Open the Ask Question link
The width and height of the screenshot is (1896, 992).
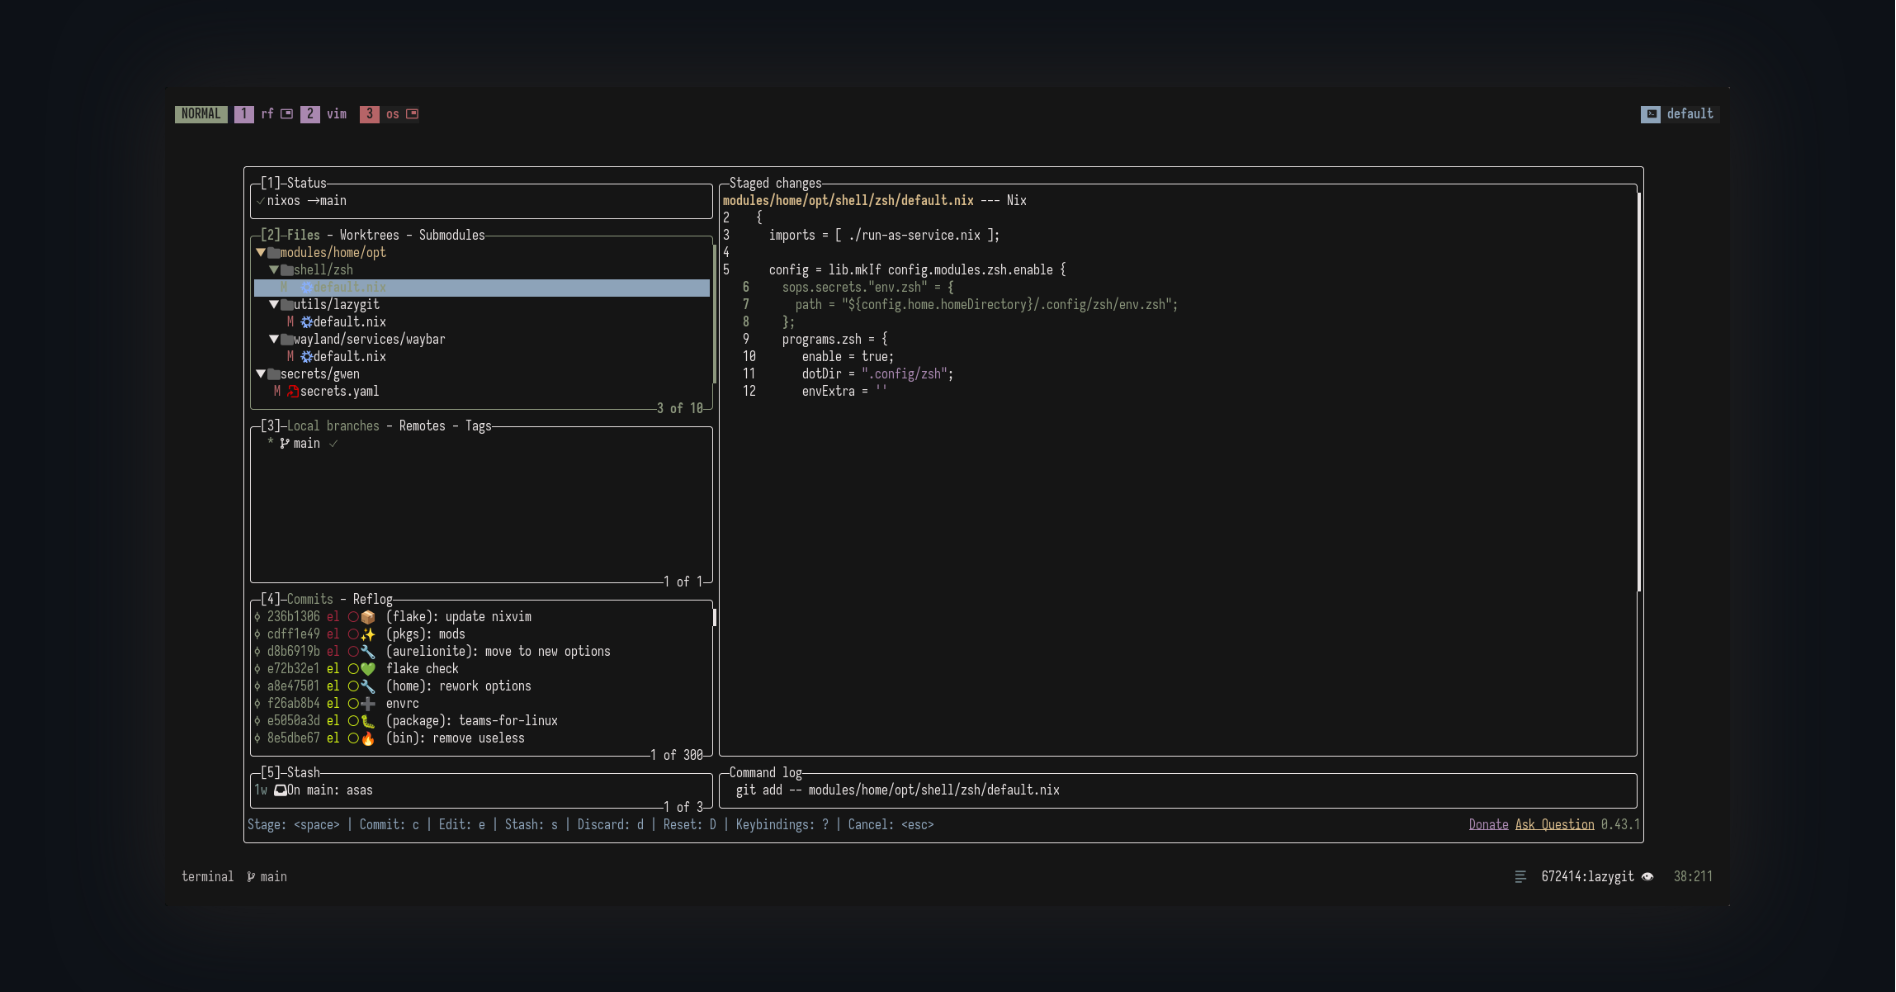(x=1555, y=825)
